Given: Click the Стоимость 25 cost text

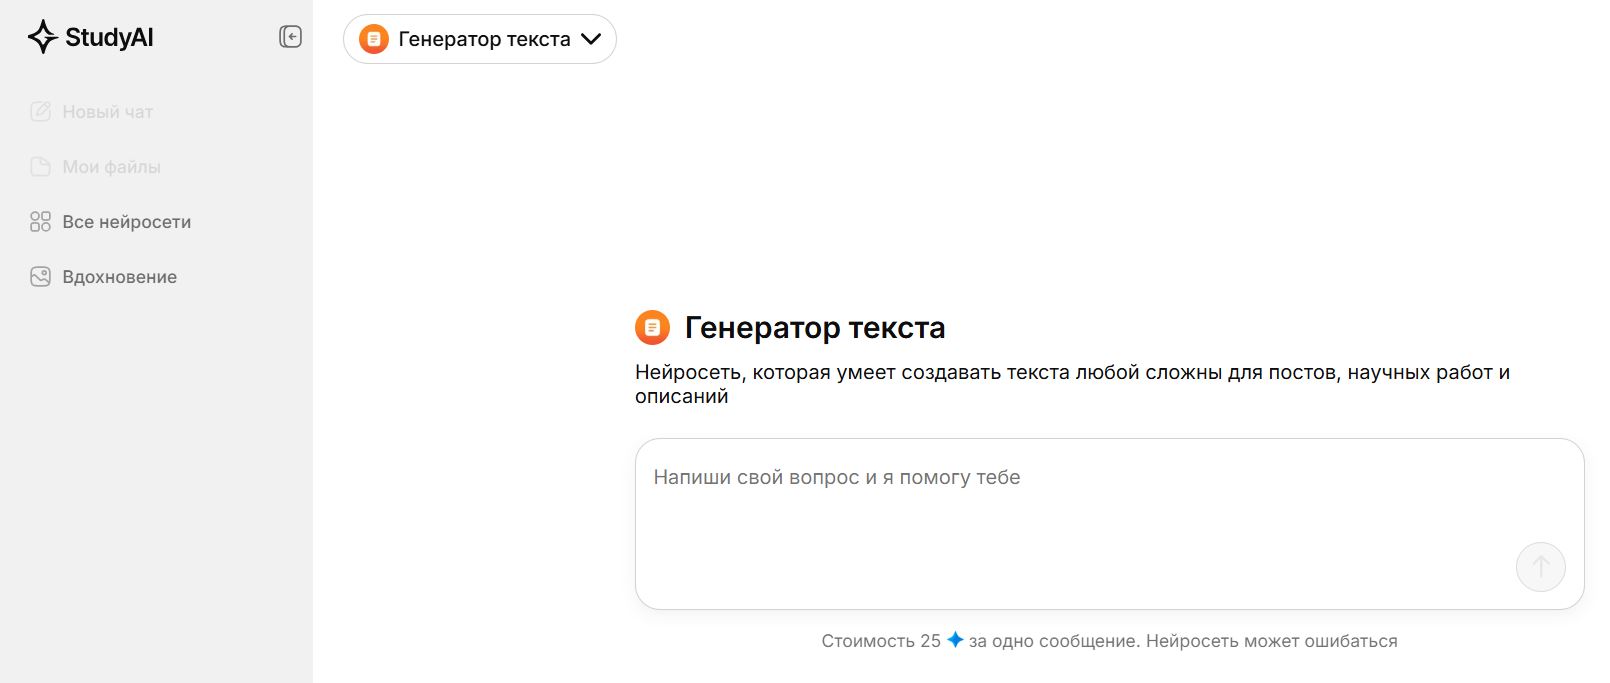Looking at the screenshot, I should (881, 641).
